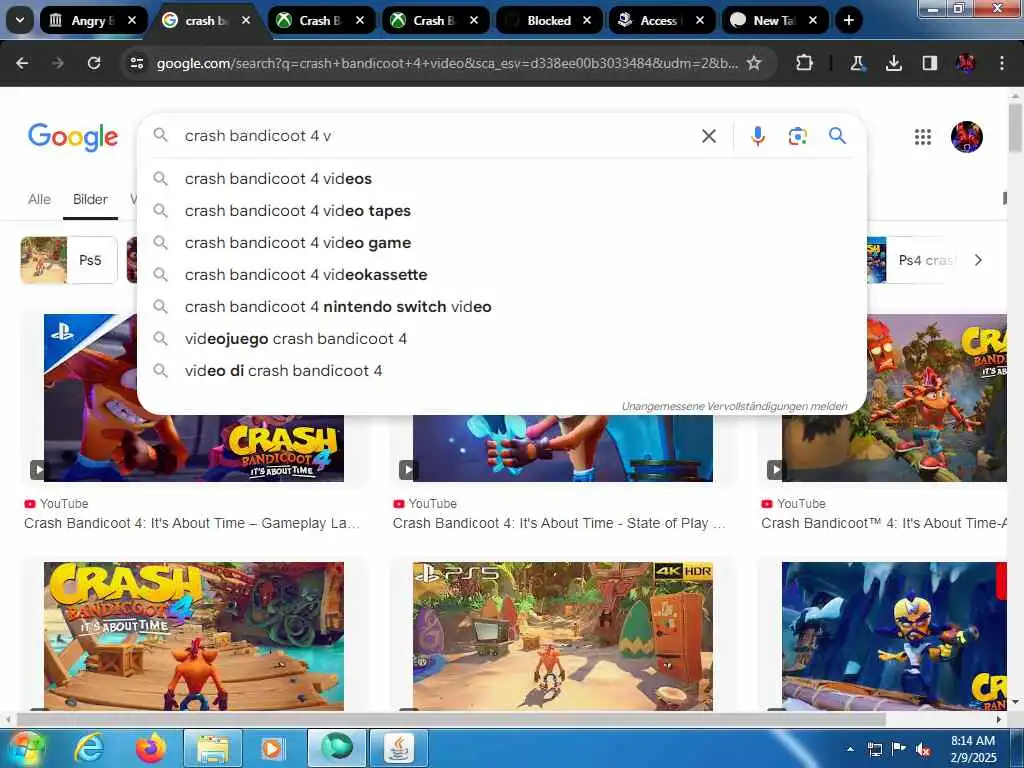1024x768 pixels.
Task: Switch to the Blocked browser tab
Action: coord(549,20)
